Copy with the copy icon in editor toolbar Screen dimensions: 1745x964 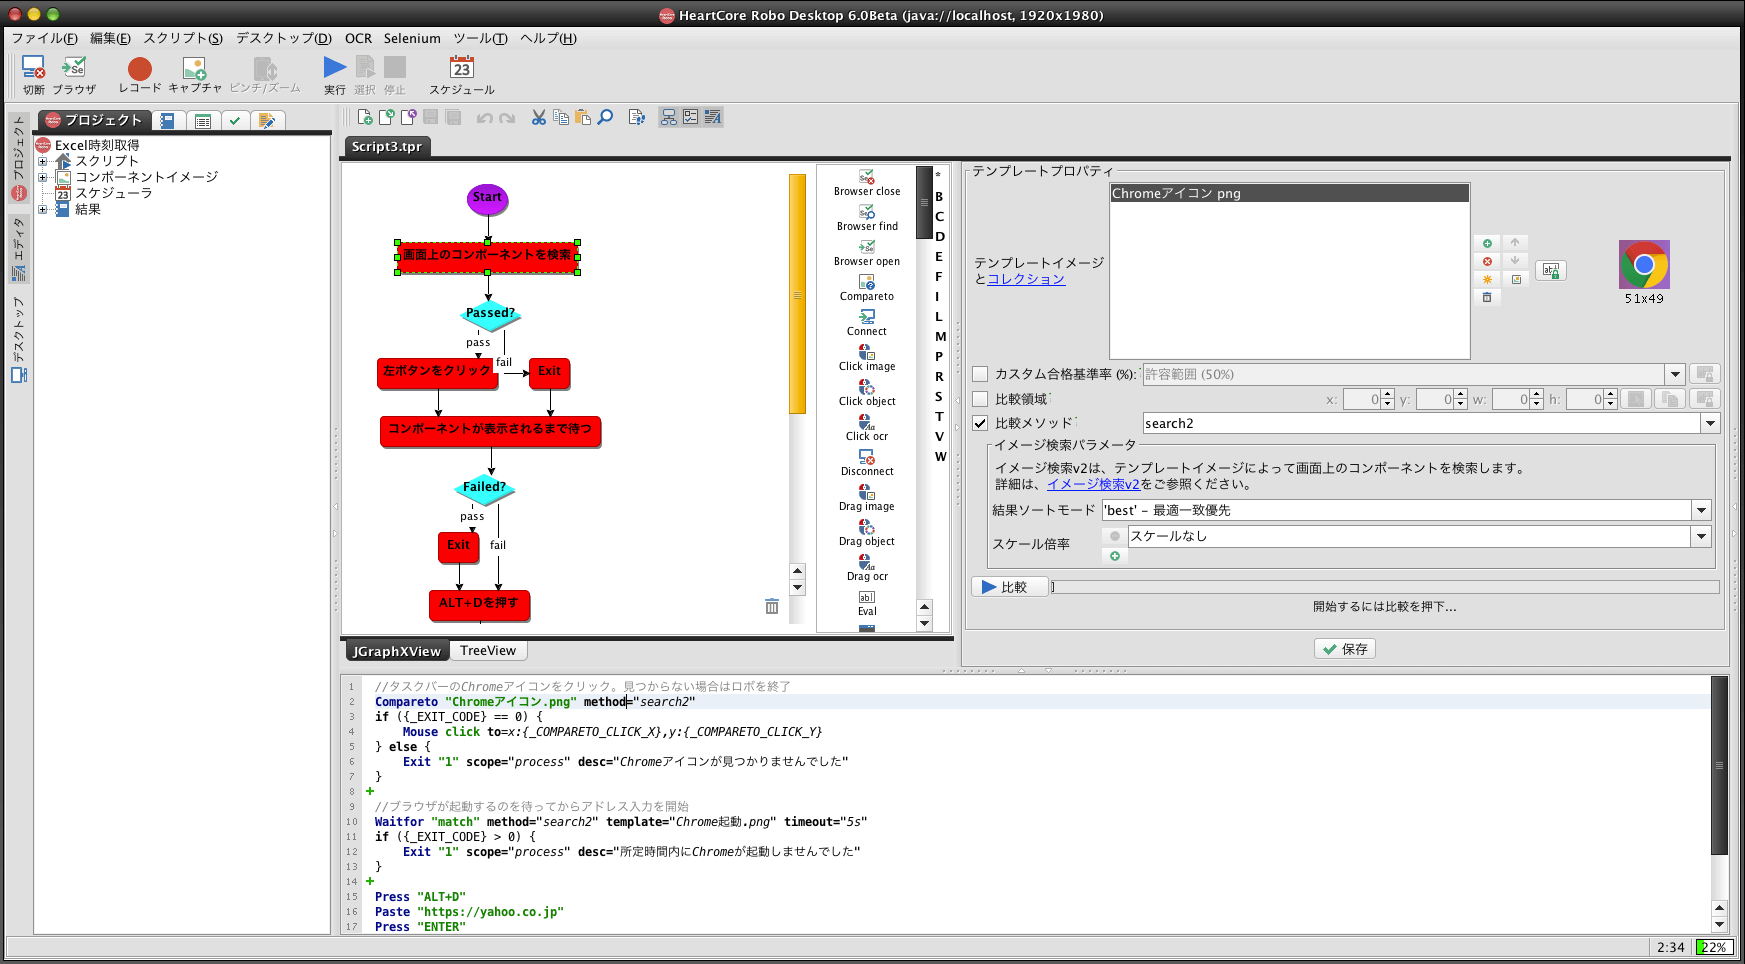click(x=561, y=117)
